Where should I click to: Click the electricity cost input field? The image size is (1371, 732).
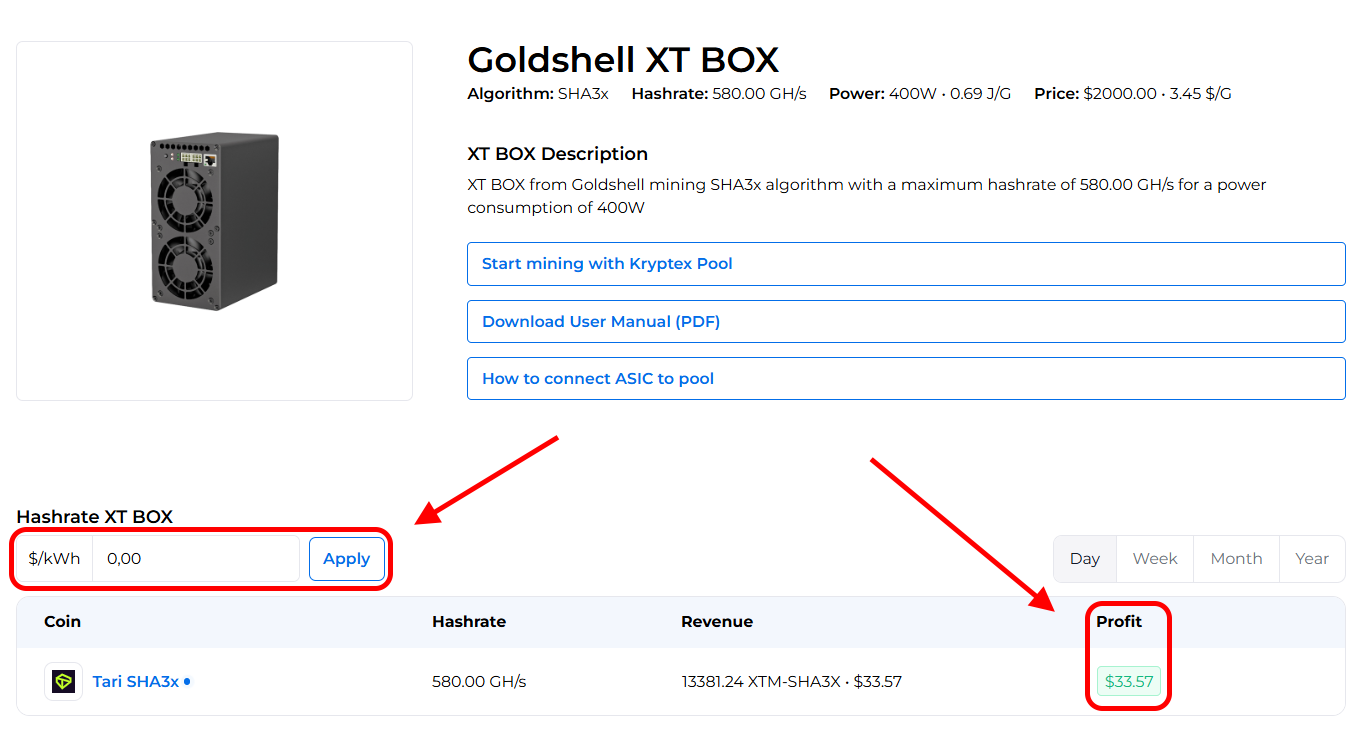point(195,559)
